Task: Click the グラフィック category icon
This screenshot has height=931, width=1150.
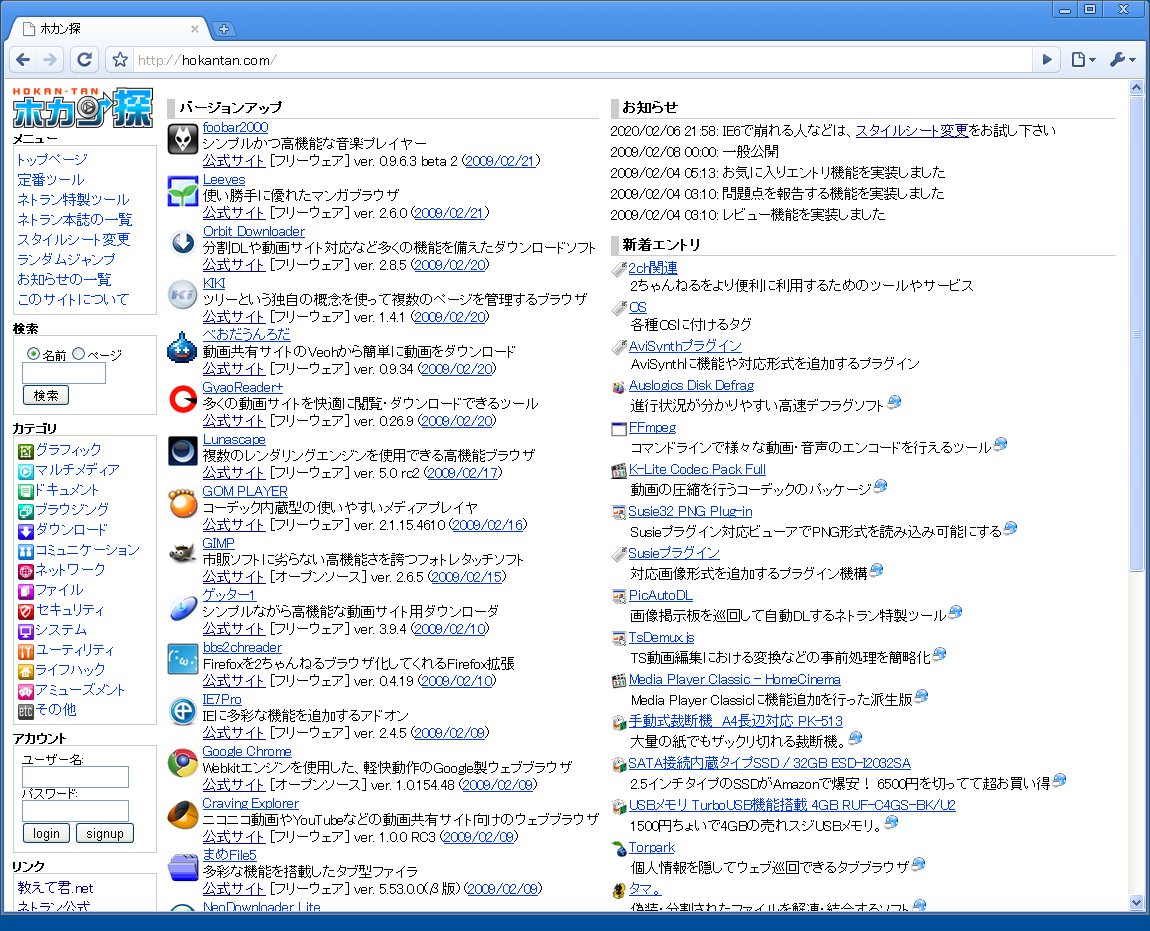Action: pos(26,451)
